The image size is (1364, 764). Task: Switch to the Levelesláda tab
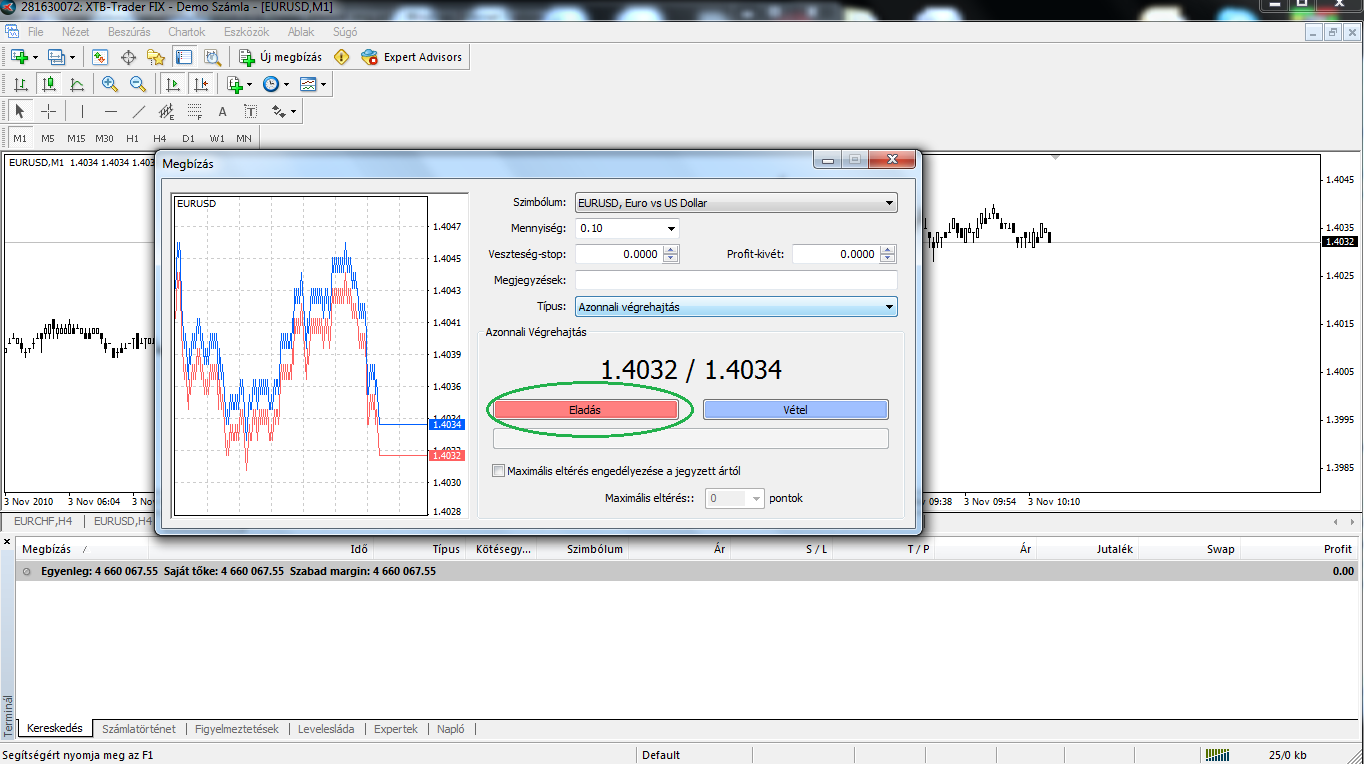326,729
